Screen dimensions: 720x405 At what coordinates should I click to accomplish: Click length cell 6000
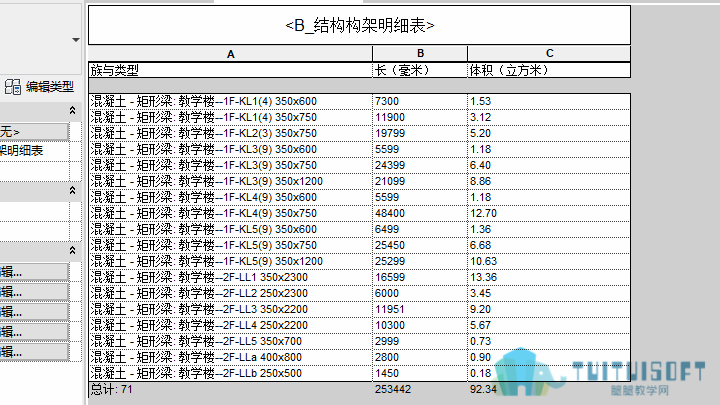point(420,293)
